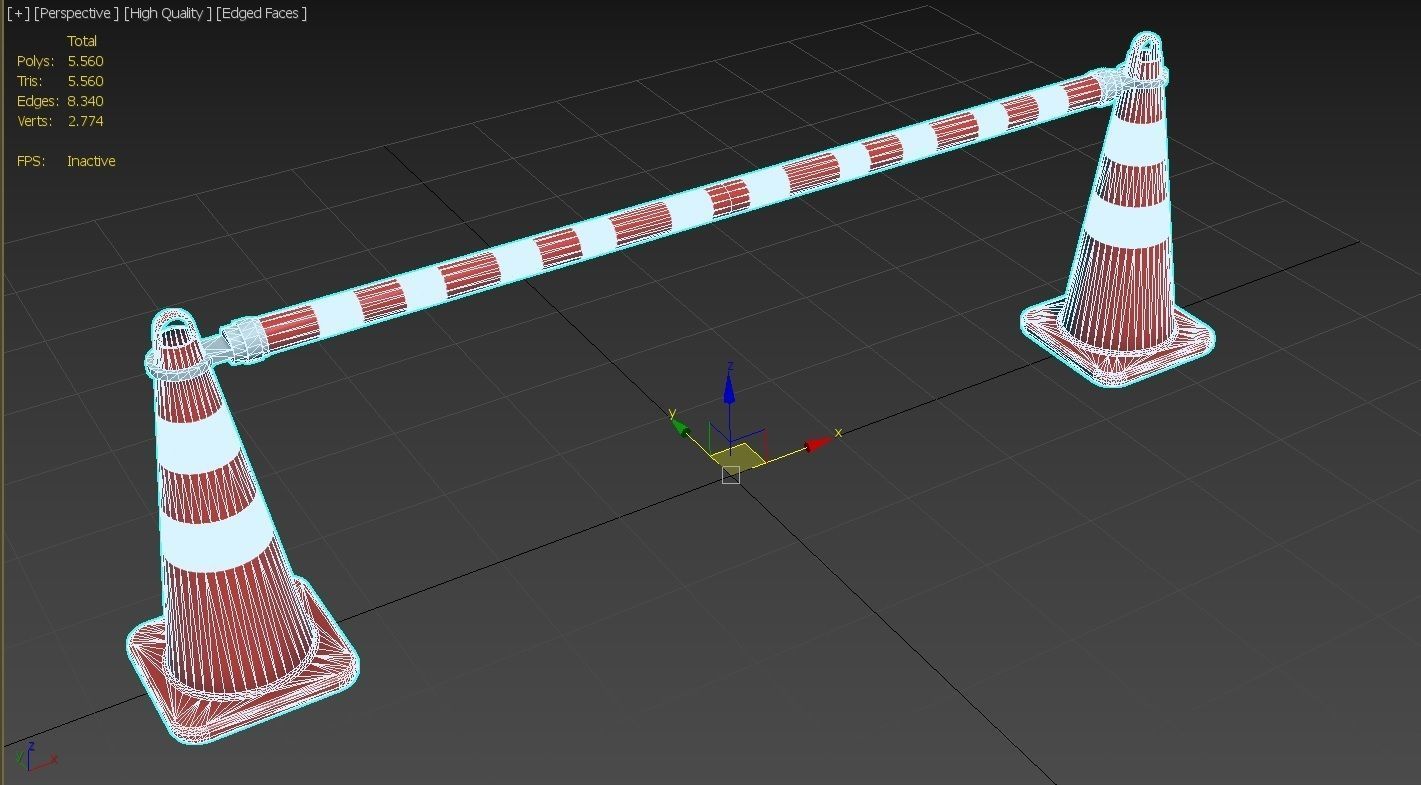Click the Total column header in statistics

[x=82, y=41]
